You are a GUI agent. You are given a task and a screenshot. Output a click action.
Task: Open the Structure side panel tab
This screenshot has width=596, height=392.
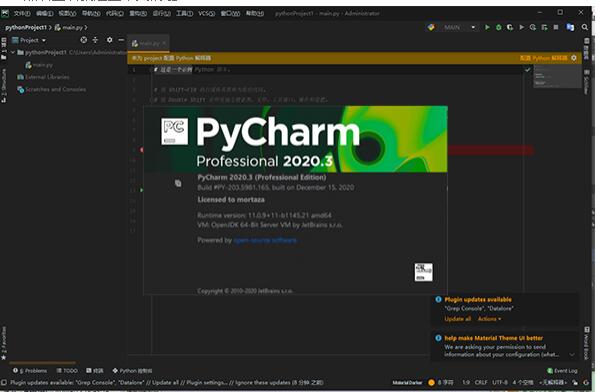(x=4, y=86)
